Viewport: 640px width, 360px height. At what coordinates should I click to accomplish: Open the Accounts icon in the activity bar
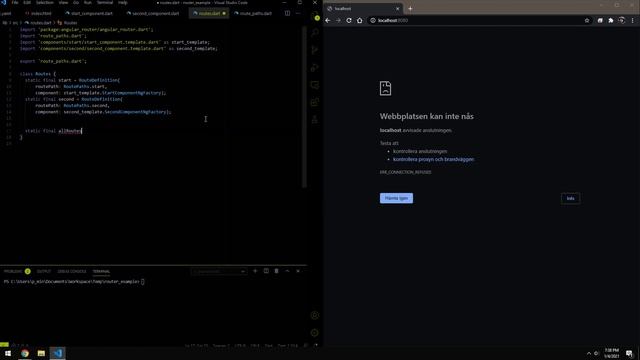(315, 315)
